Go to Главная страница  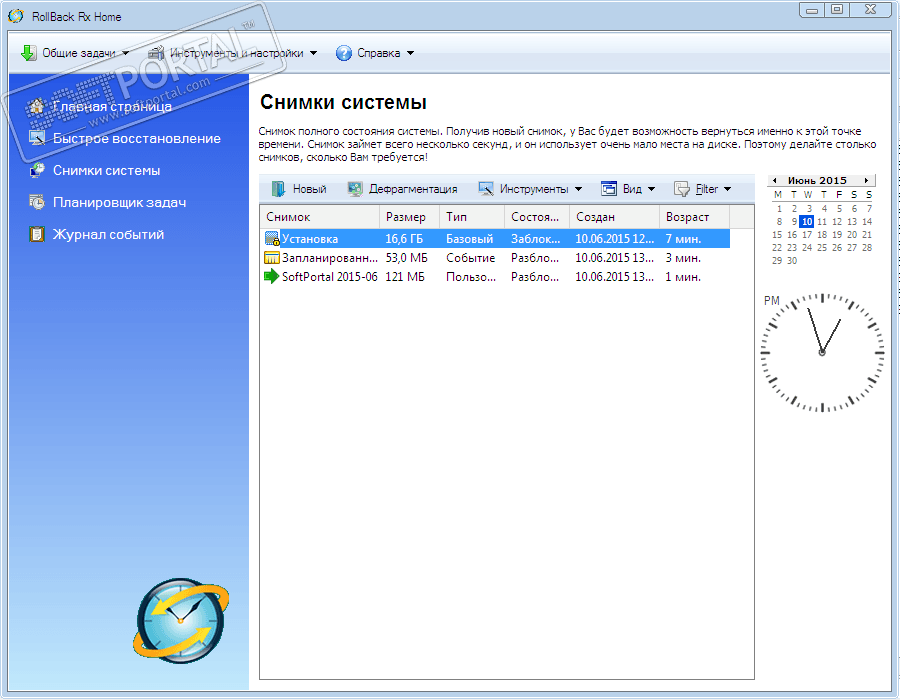point(112,106)
